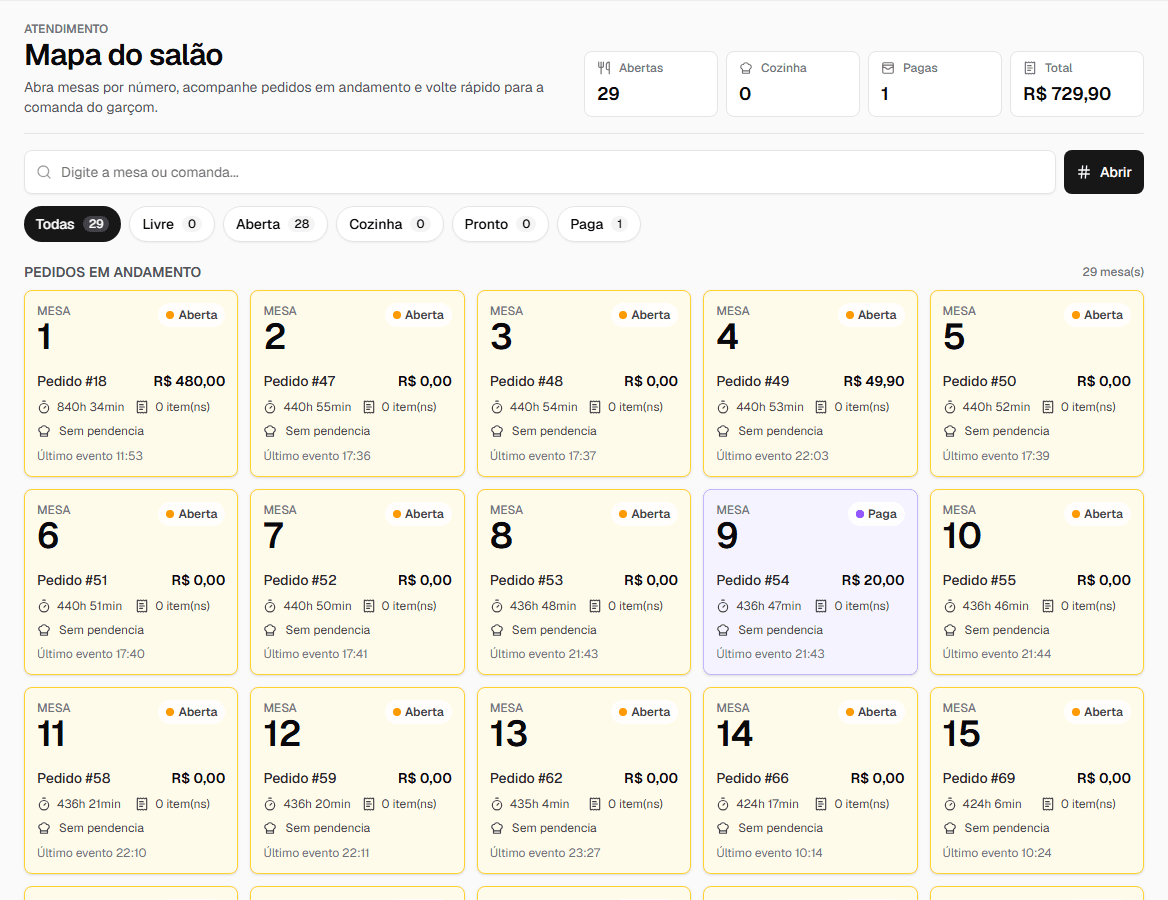Screen dimensions: 1168x900
Task: Click 'R$ 480,00' amount on Mesa 1
Action: coord(189,381)
